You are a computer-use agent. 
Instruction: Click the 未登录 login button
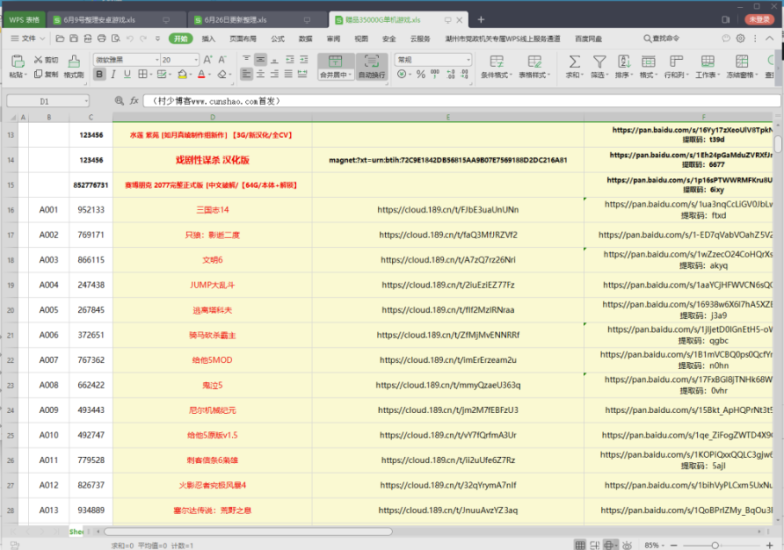point(757,19)
